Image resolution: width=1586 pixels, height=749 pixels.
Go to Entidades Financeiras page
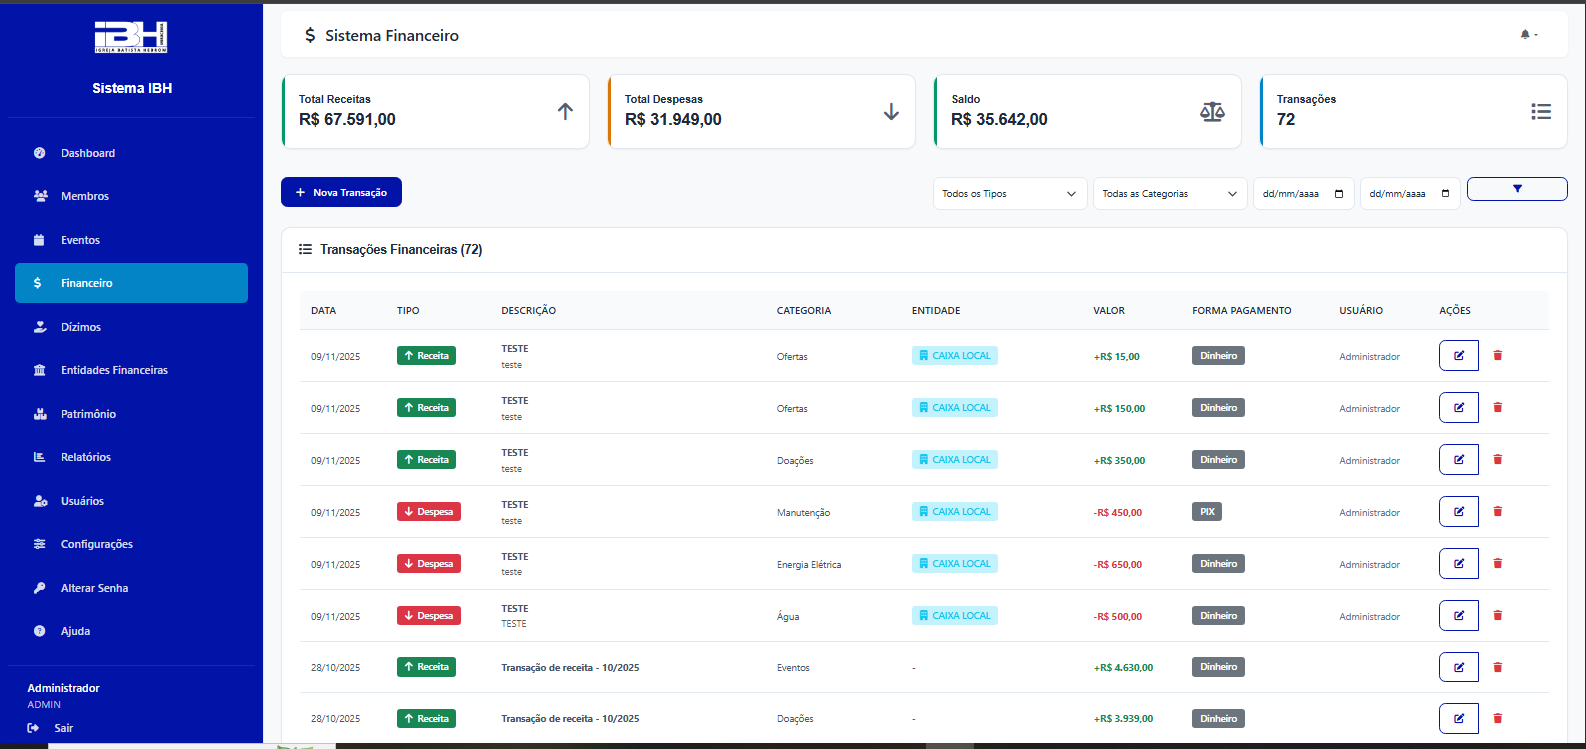pos(114,370)
